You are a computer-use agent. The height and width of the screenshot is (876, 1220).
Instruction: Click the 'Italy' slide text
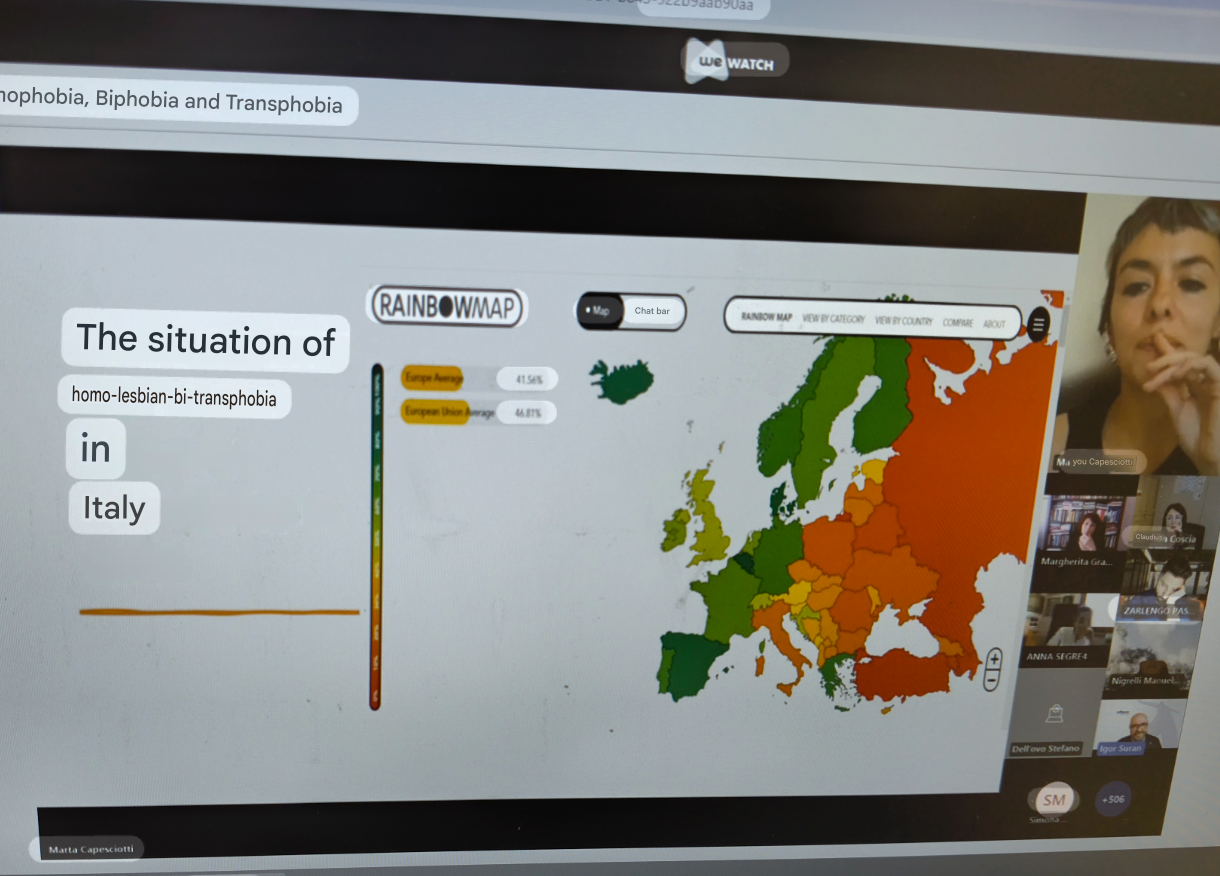(x=114, y=508)
